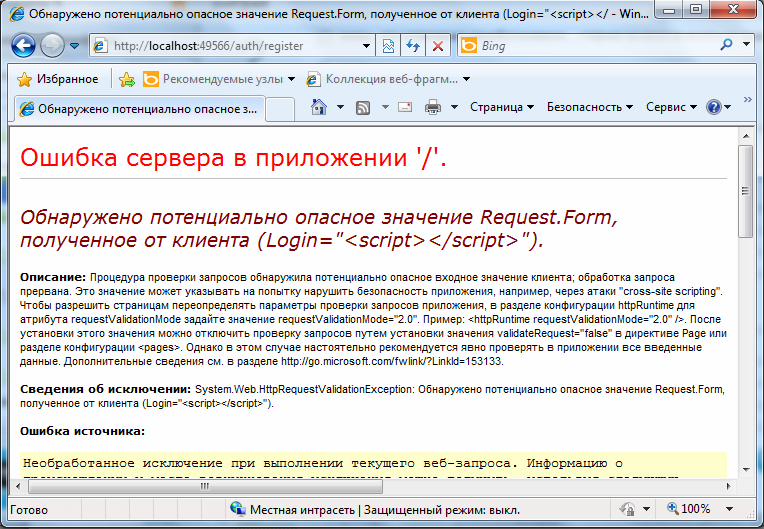Viewport: 764px width, 529px height.
Task: Expand the zoom level dropdown arrow
Action: point(729,509)
